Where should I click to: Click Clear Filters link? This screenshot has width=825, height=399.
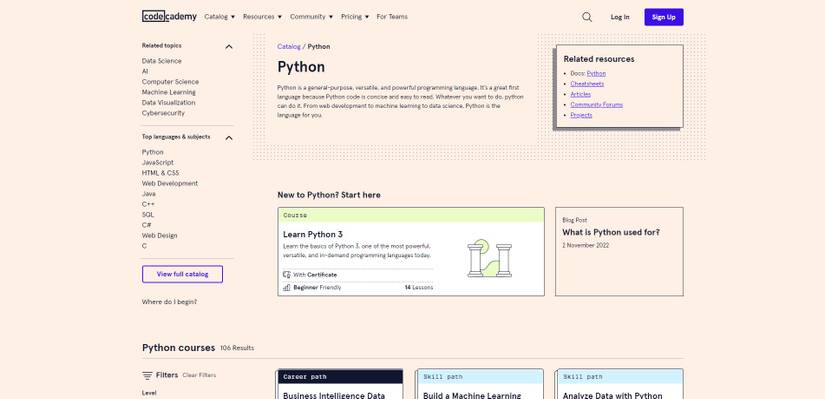click(x=199, y=375)
